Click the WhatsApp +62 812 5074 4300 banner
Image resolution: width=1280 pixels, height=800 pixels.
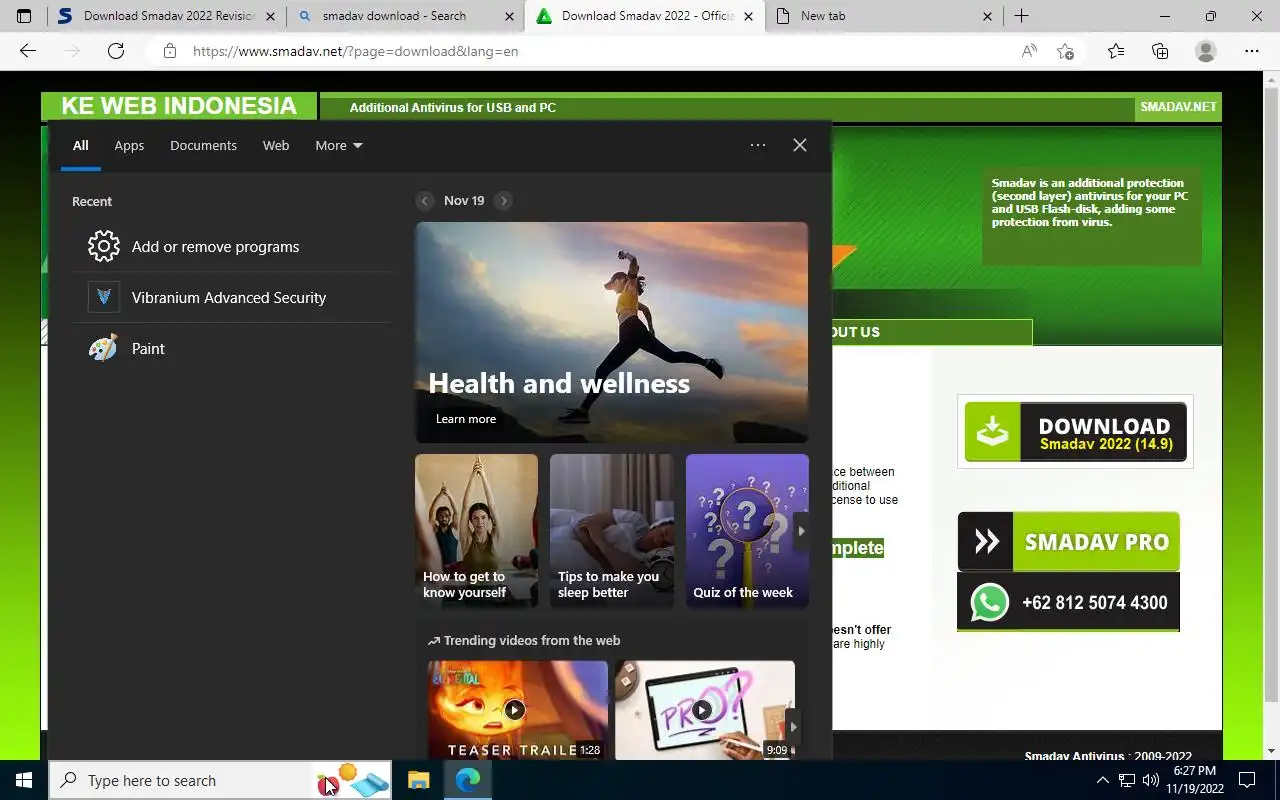click(1068, 602)
